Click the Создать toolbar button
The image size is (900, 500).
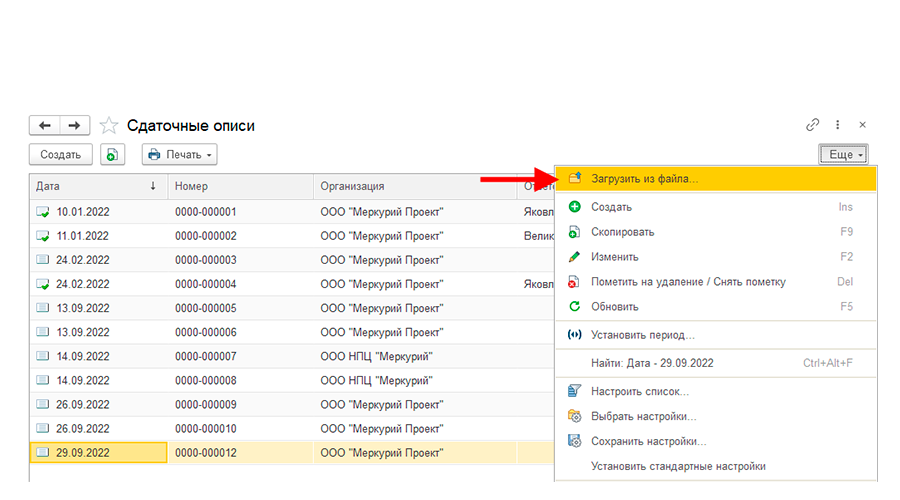[60, 154]
